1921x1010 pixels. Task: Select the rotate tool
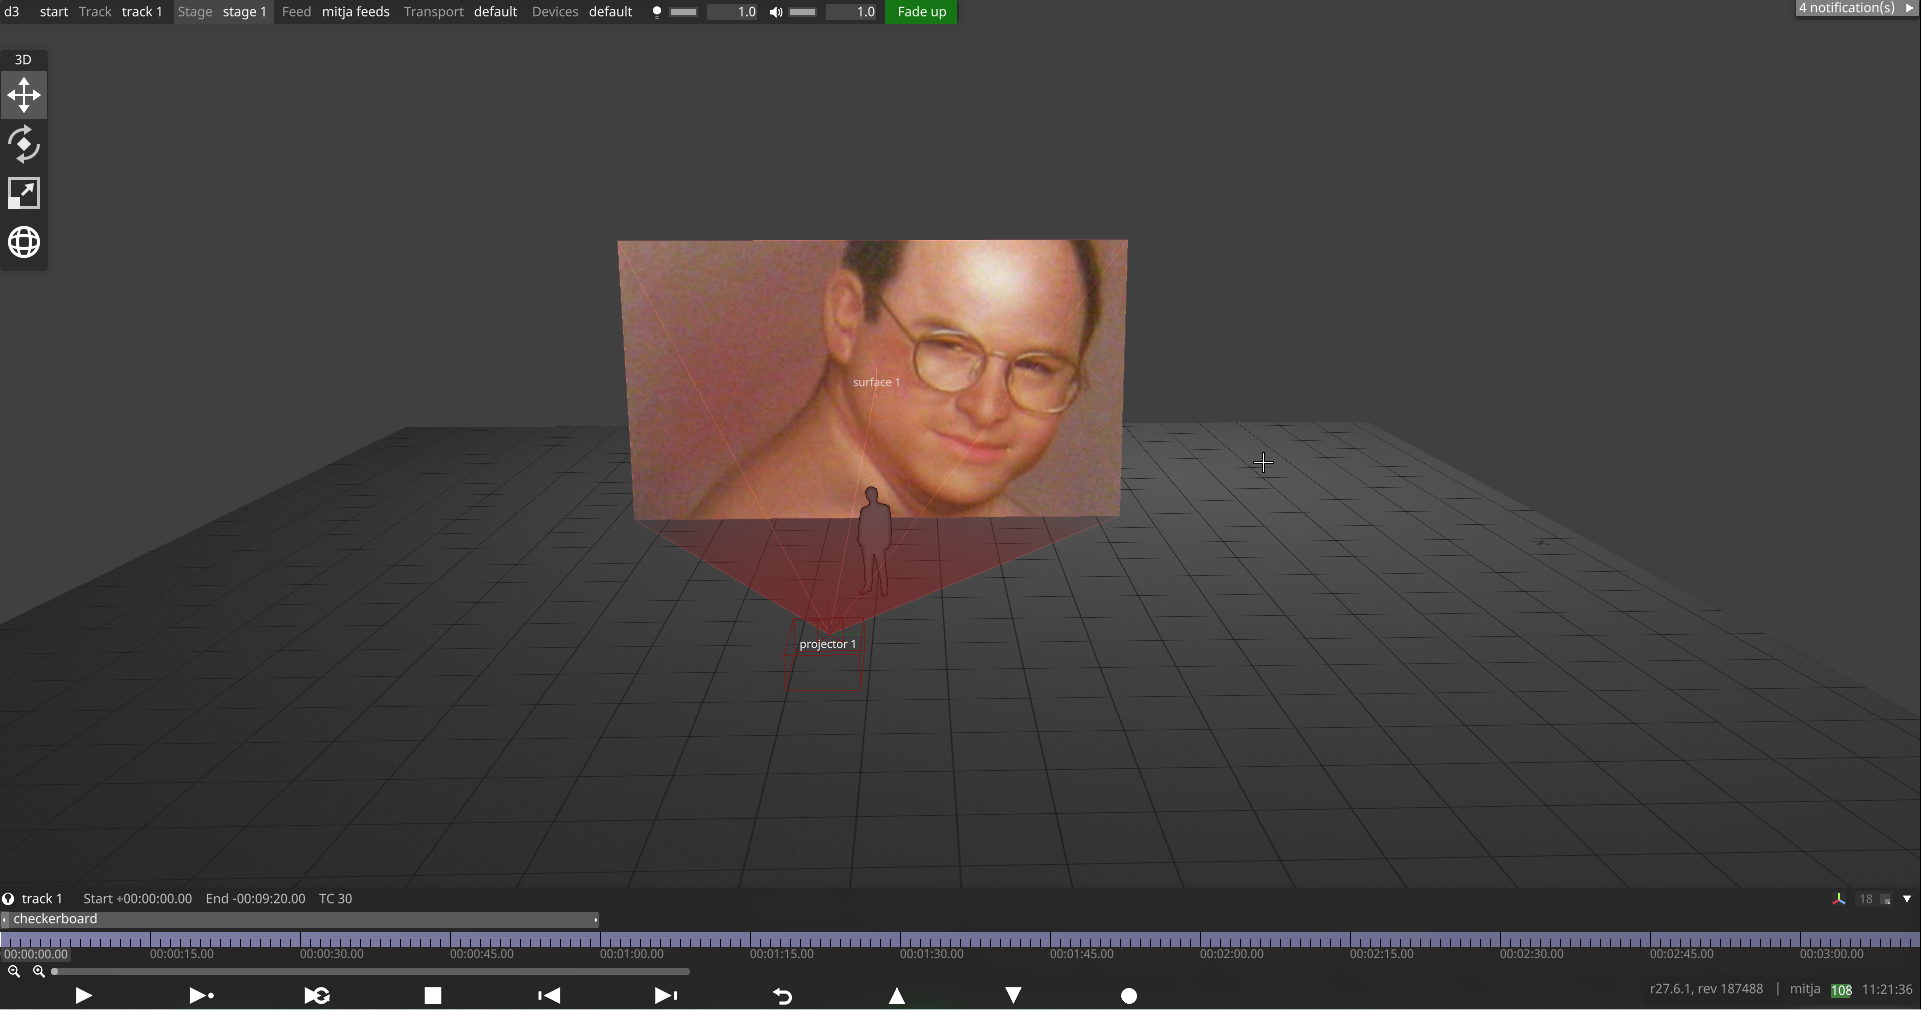coord(24,145)
